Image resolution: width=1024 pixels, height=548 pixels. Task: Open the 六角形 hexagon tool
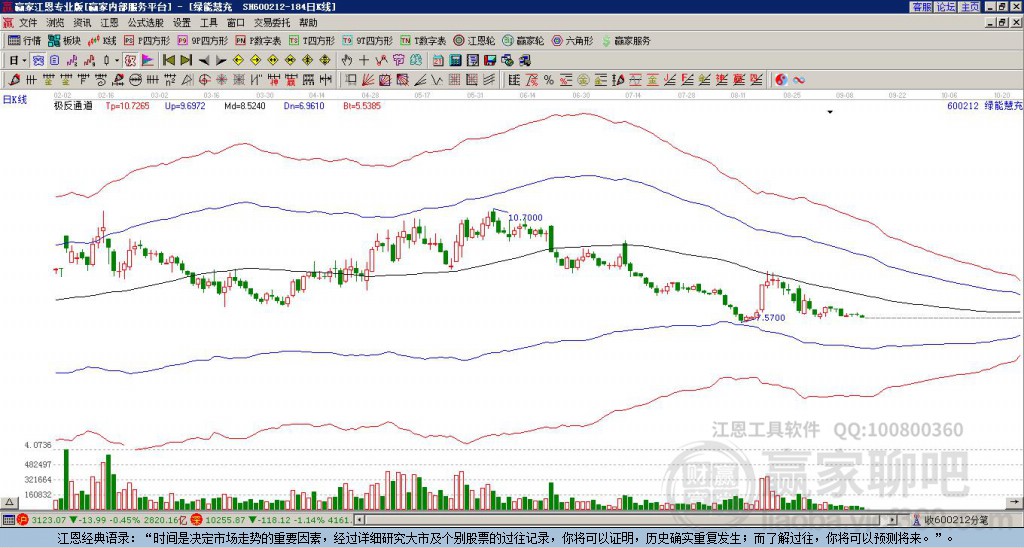573,40
